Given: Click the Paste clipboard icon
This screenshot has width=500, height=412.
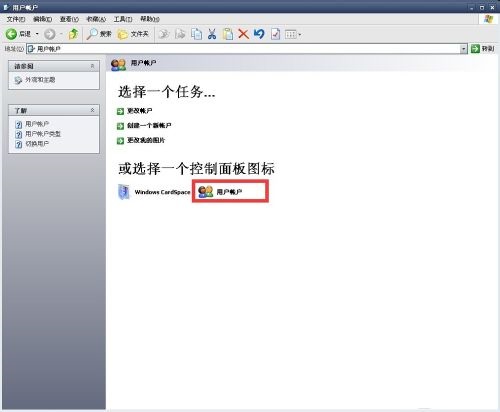Looking at the screenshot, I should pyautogui.click(x=228, y=34).
